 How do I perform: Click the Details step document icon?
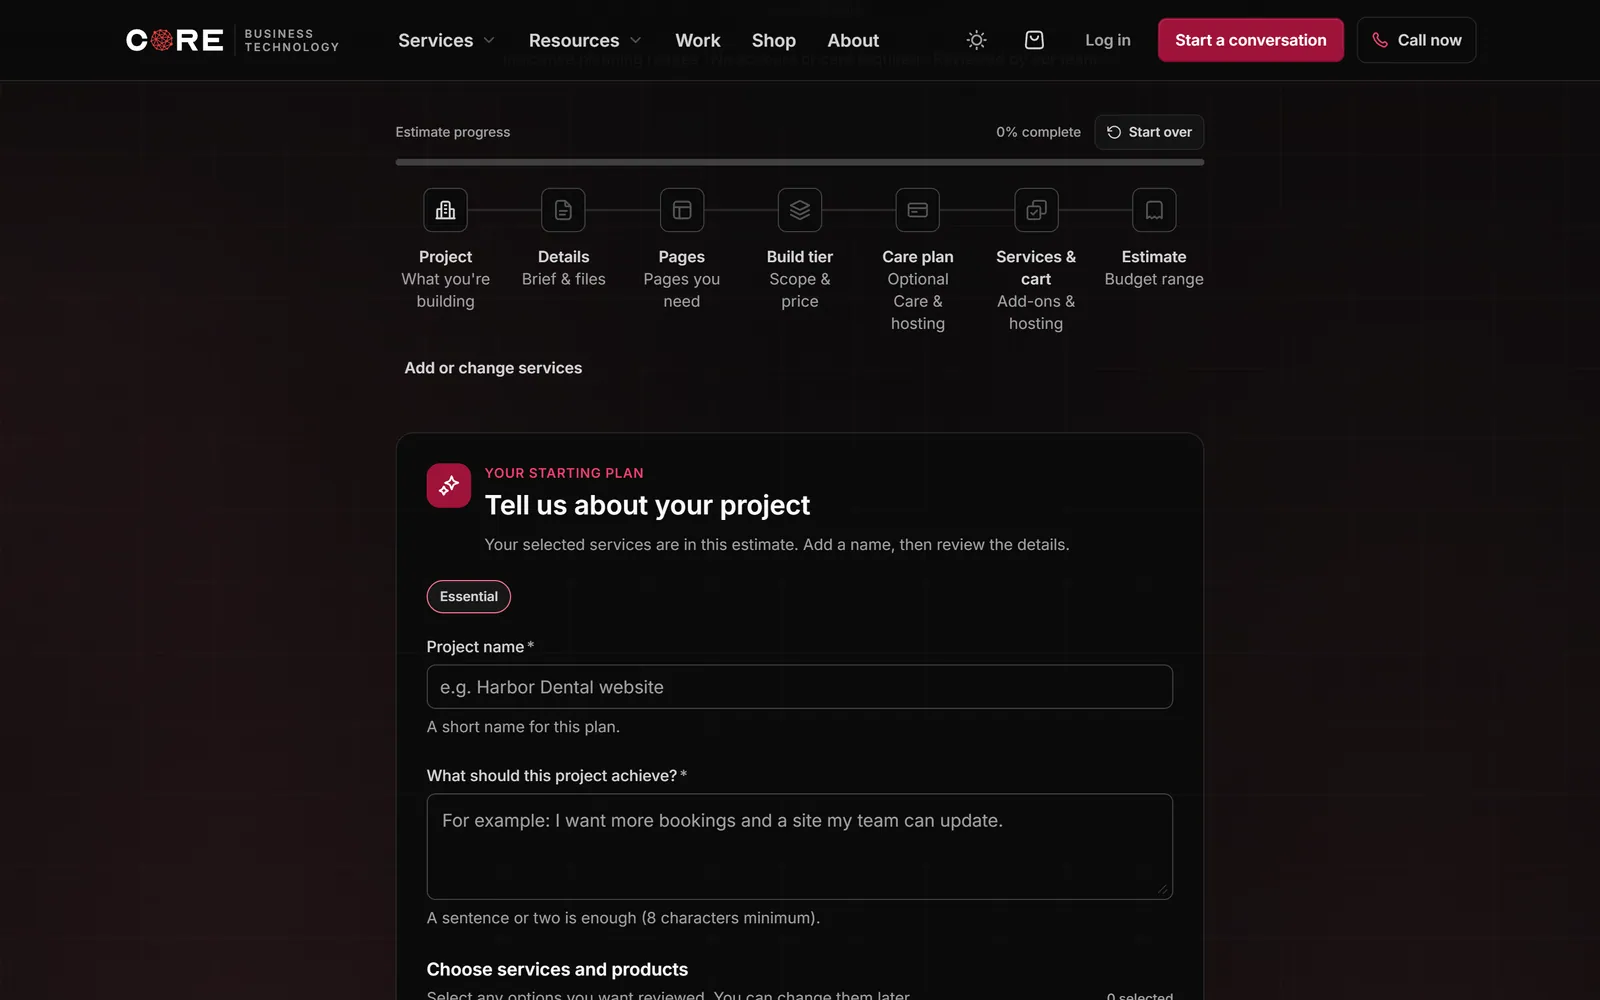point(563,210)
